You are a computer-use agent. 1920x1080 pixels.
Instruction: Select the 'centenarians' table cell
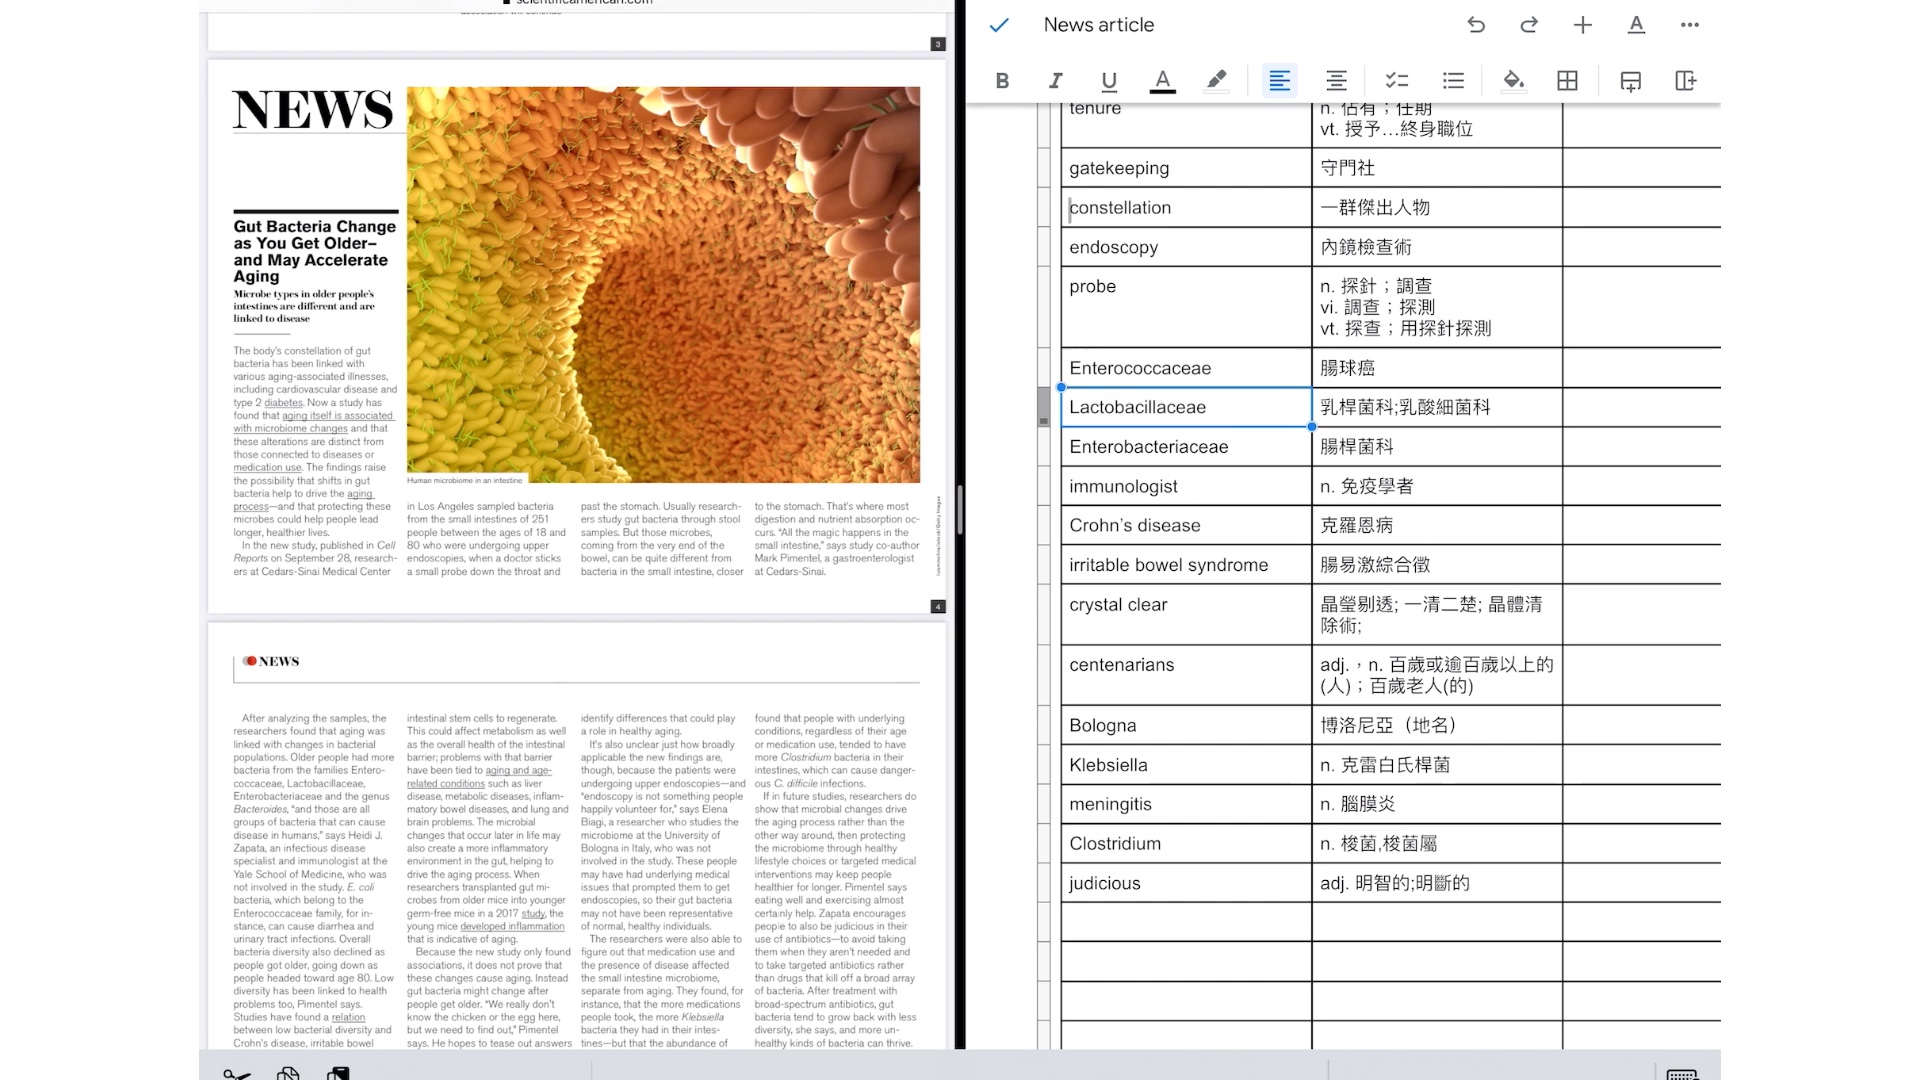tap(1186, 675)
